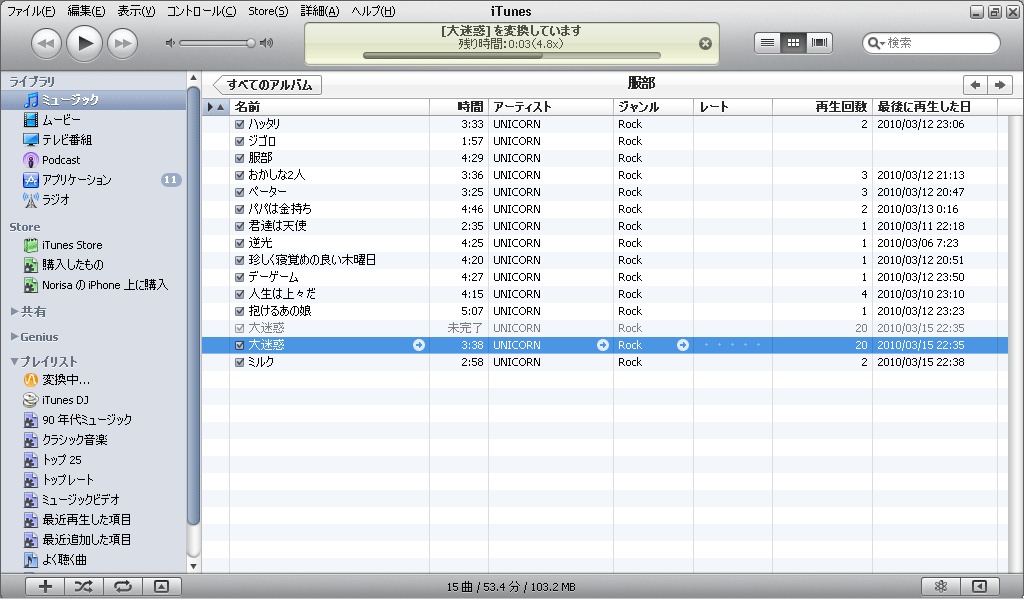This screenshot has width=1024, height=600.
Task: Click arrow next to selected Rock genre
Action: [683, 345]
